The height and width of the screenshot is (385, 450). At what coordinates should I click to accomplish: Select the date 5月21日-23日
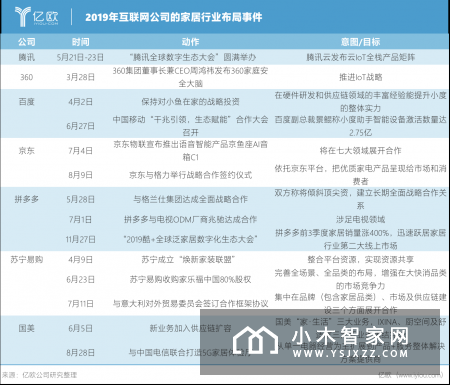pyautogui.click(x=80, y=57)
